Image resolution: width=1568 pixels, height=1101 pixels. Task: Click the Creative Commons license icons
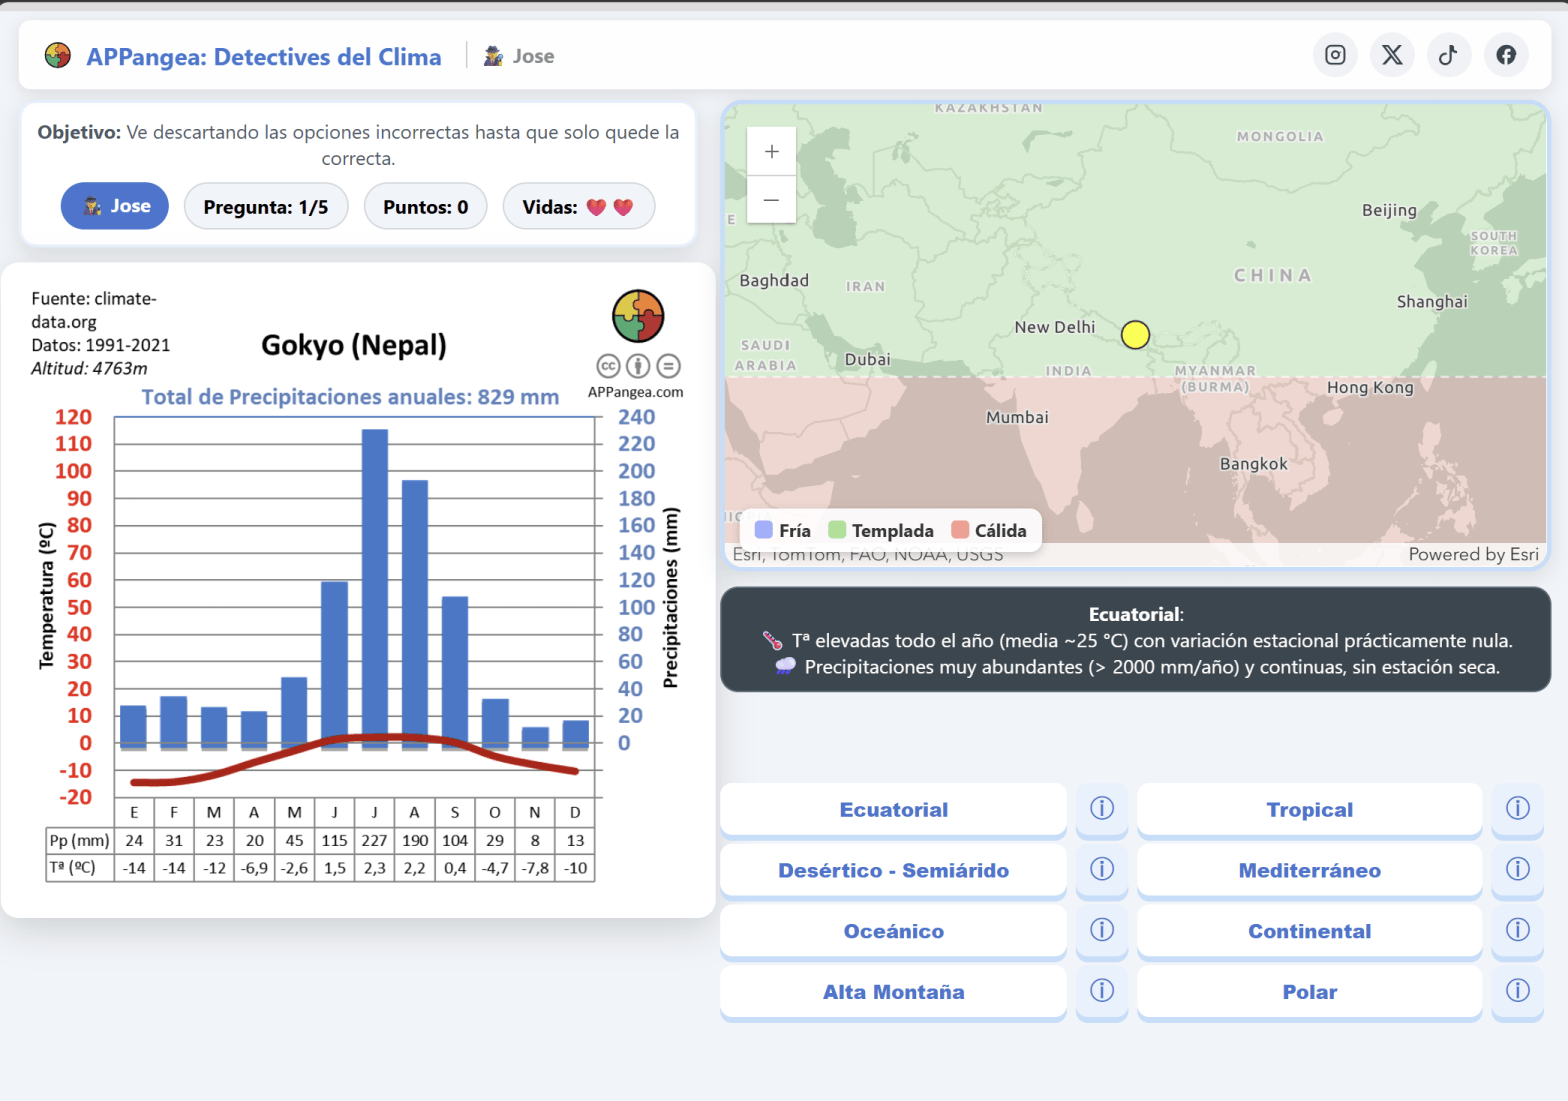point(638,366)
